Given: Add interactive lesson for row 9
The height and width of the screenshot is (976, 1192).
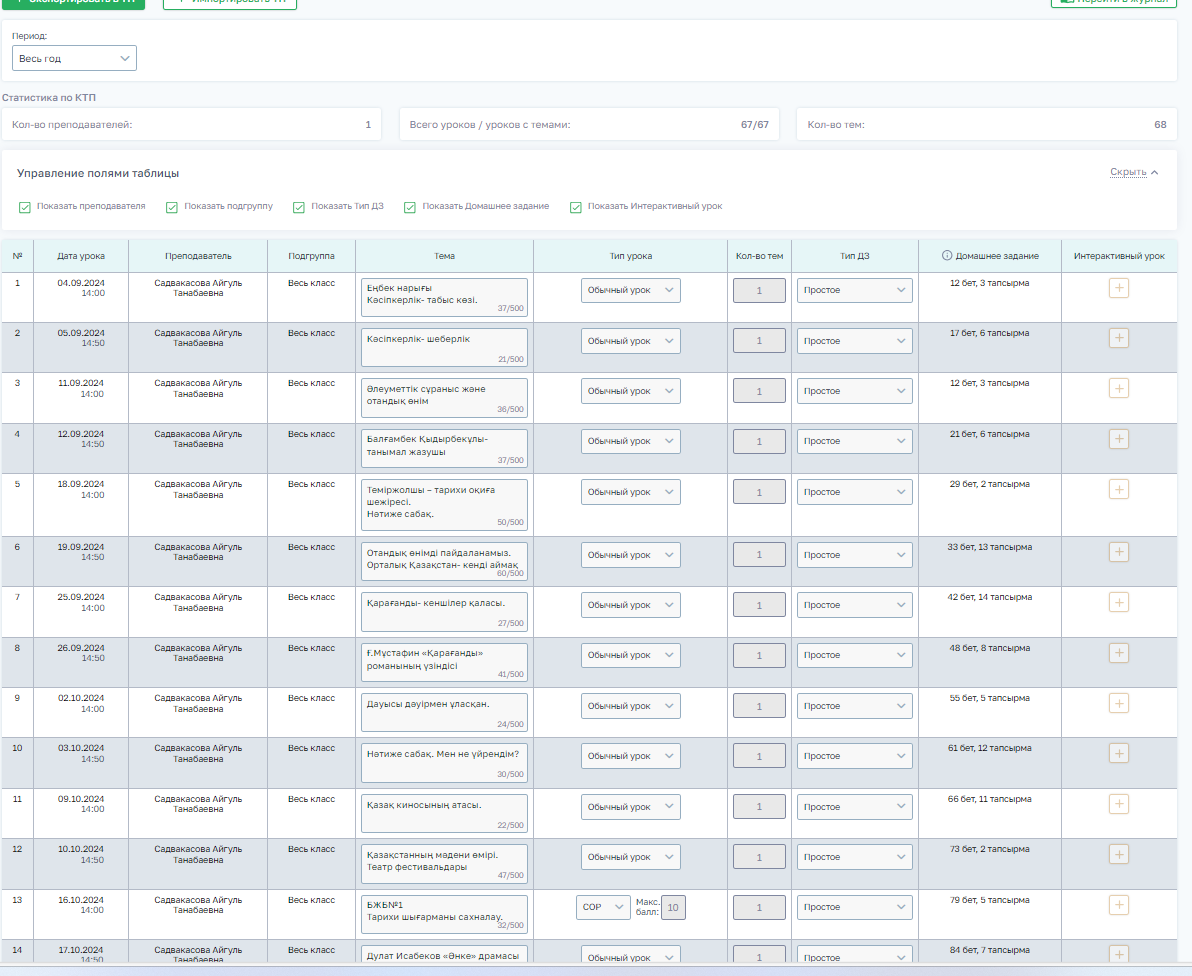Looking at the screenshot, I should tap(1119, 703).
